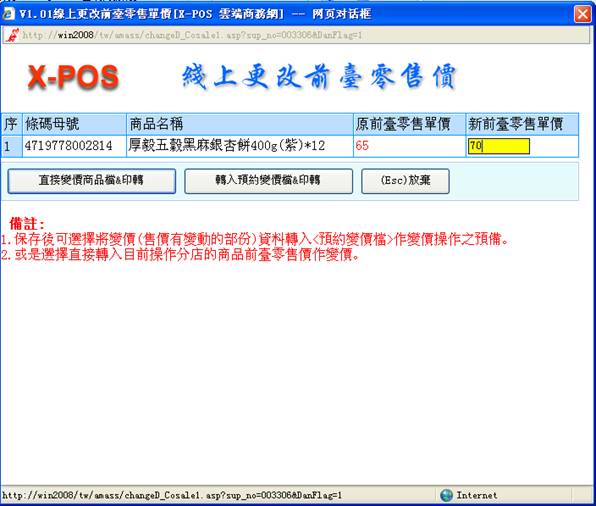
Task: Click the Internet zone globe icon
Action: [446, 495]
